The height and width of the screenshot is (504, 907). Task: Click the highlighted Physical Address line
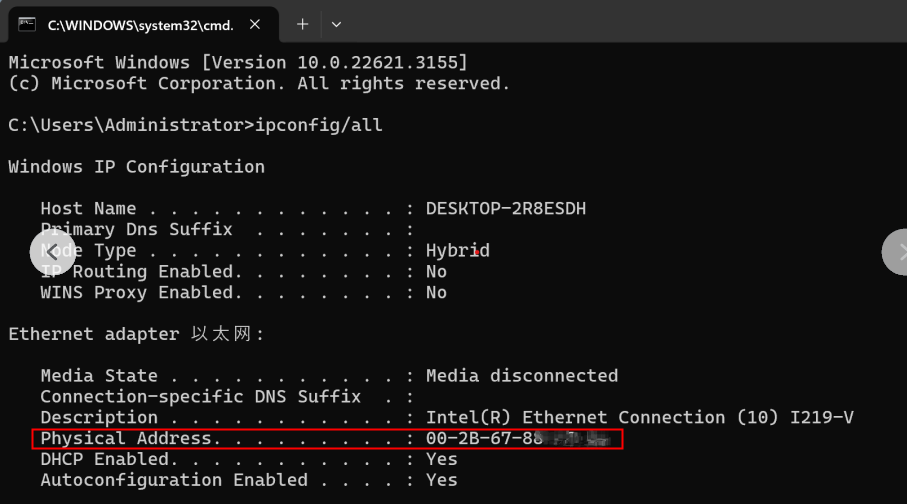[x=327, y=438]
